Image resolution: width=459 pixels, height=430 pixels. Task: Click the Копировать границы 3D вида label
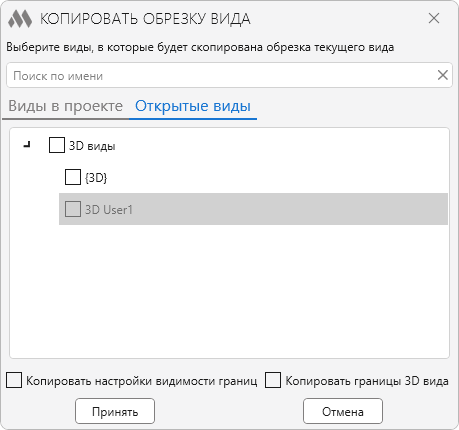[367, 381]
